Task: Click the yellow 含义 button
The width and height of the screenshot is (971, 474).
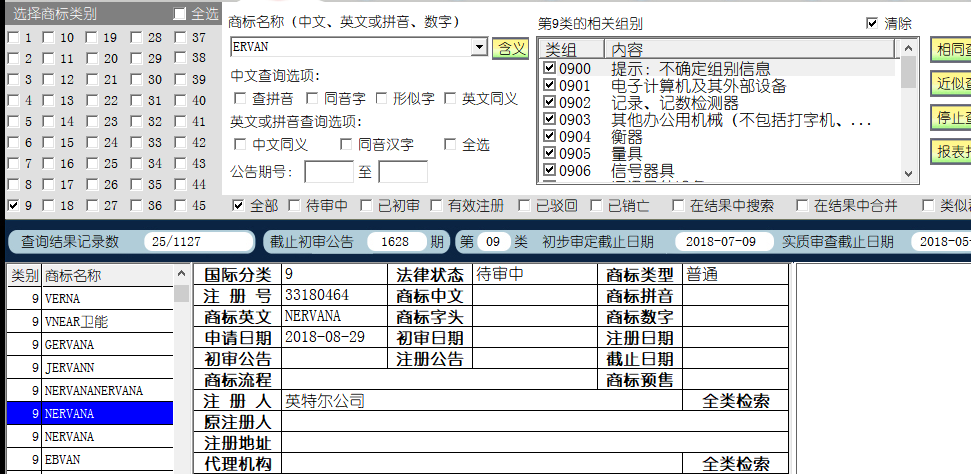Action: 510,48
